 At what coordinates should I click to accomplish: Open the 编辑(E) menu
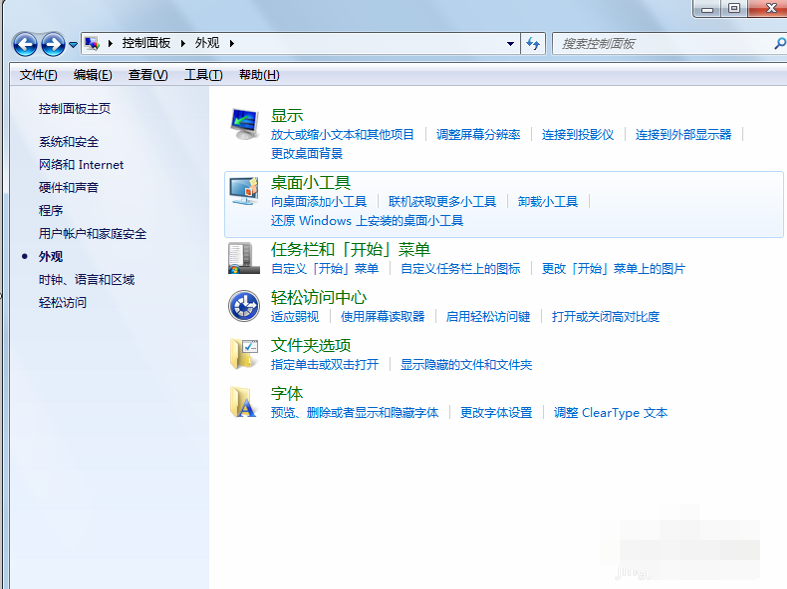[x=93, y=75]
